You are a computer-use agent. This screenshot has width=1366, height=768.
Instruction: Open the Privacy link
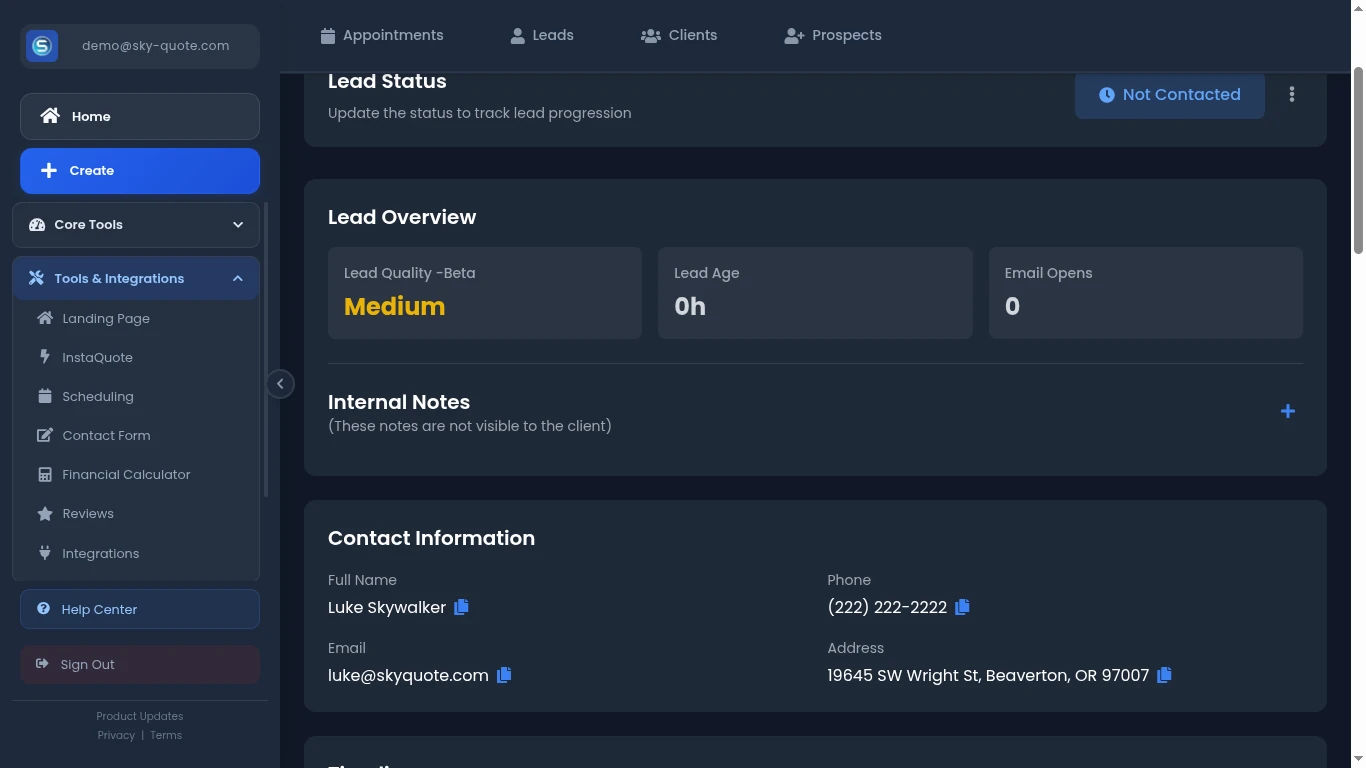[x=116, y=735]
